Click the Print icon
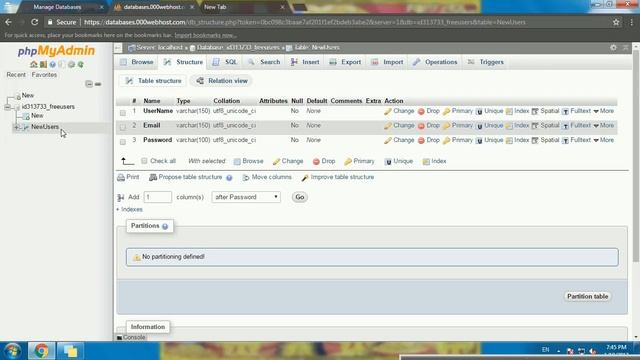 [x=121, y=177]
